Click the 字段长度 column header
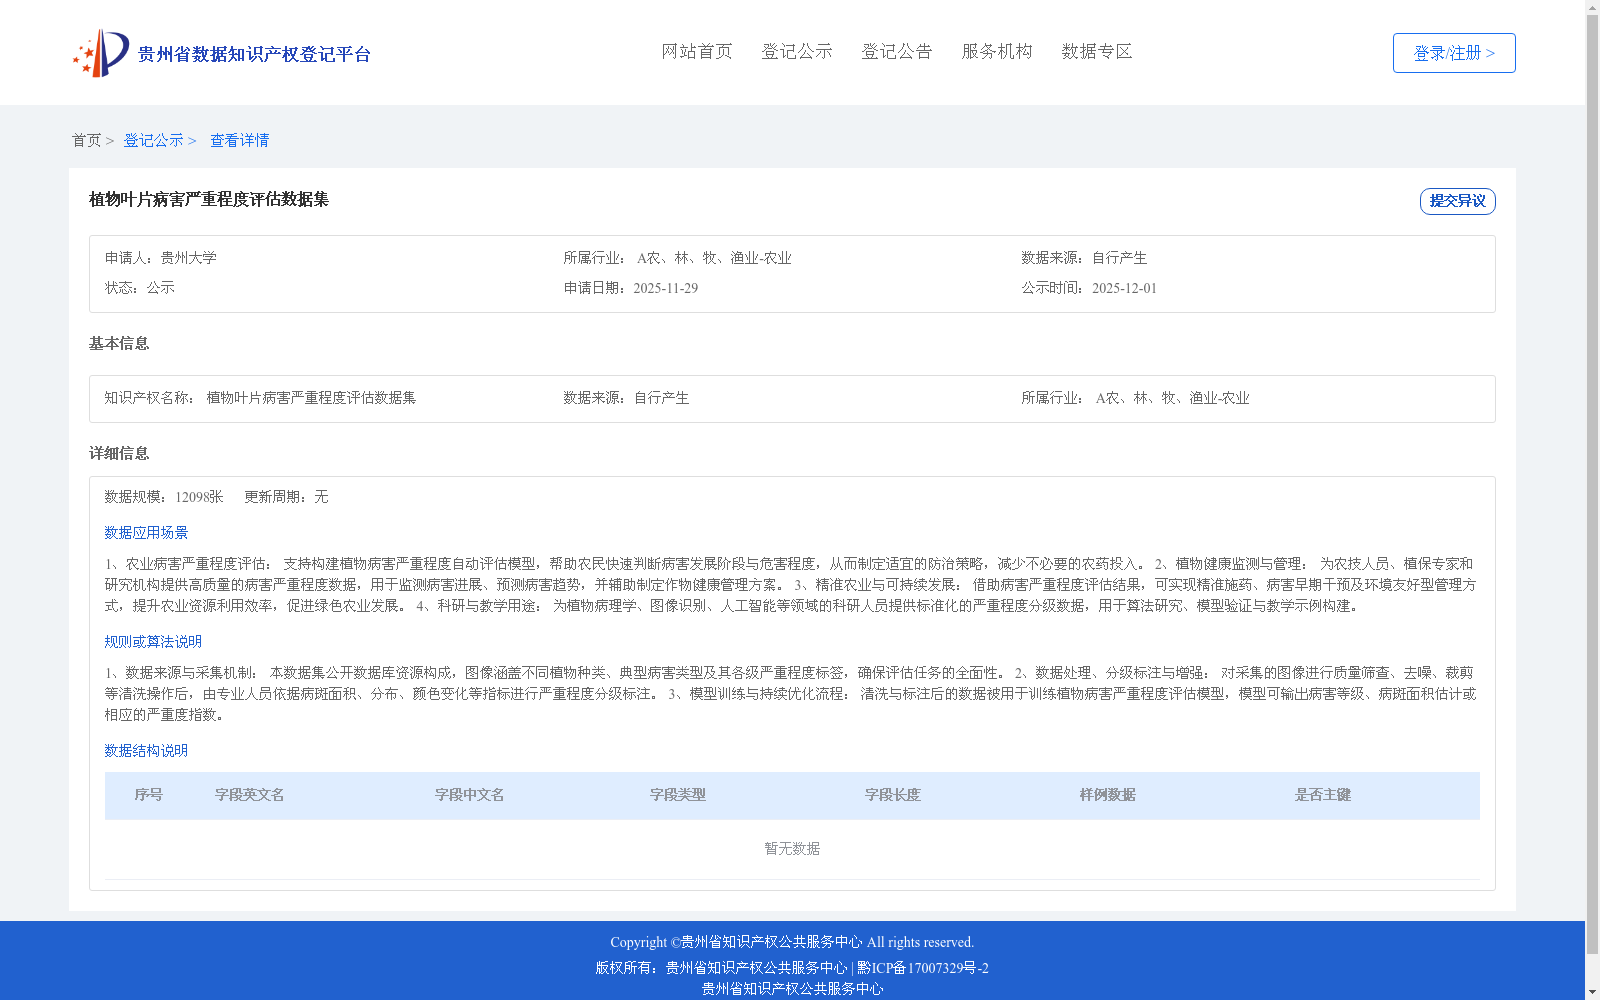The width and height of the screenshot is (1600, 1000). (x=893, y=795)
